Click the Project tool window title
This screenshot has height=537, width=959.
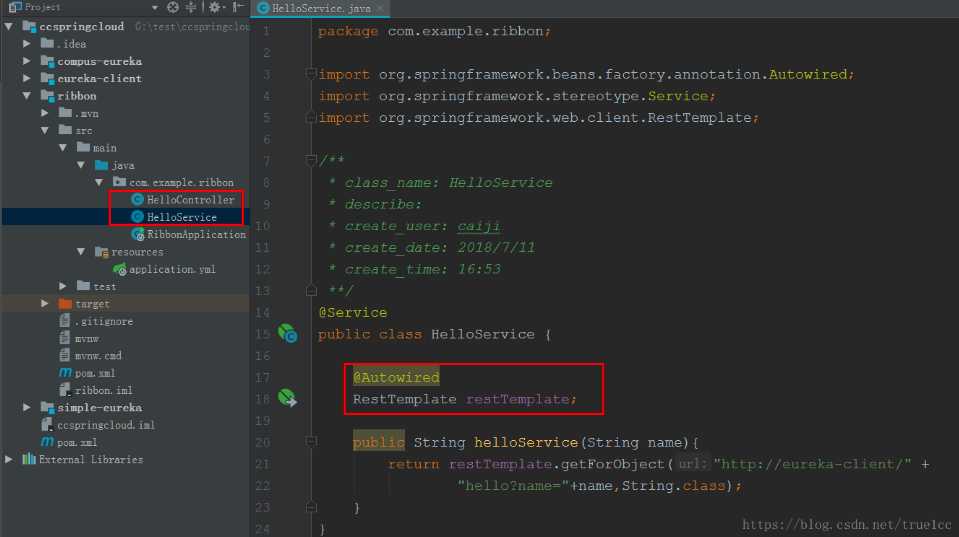[42, 7]
